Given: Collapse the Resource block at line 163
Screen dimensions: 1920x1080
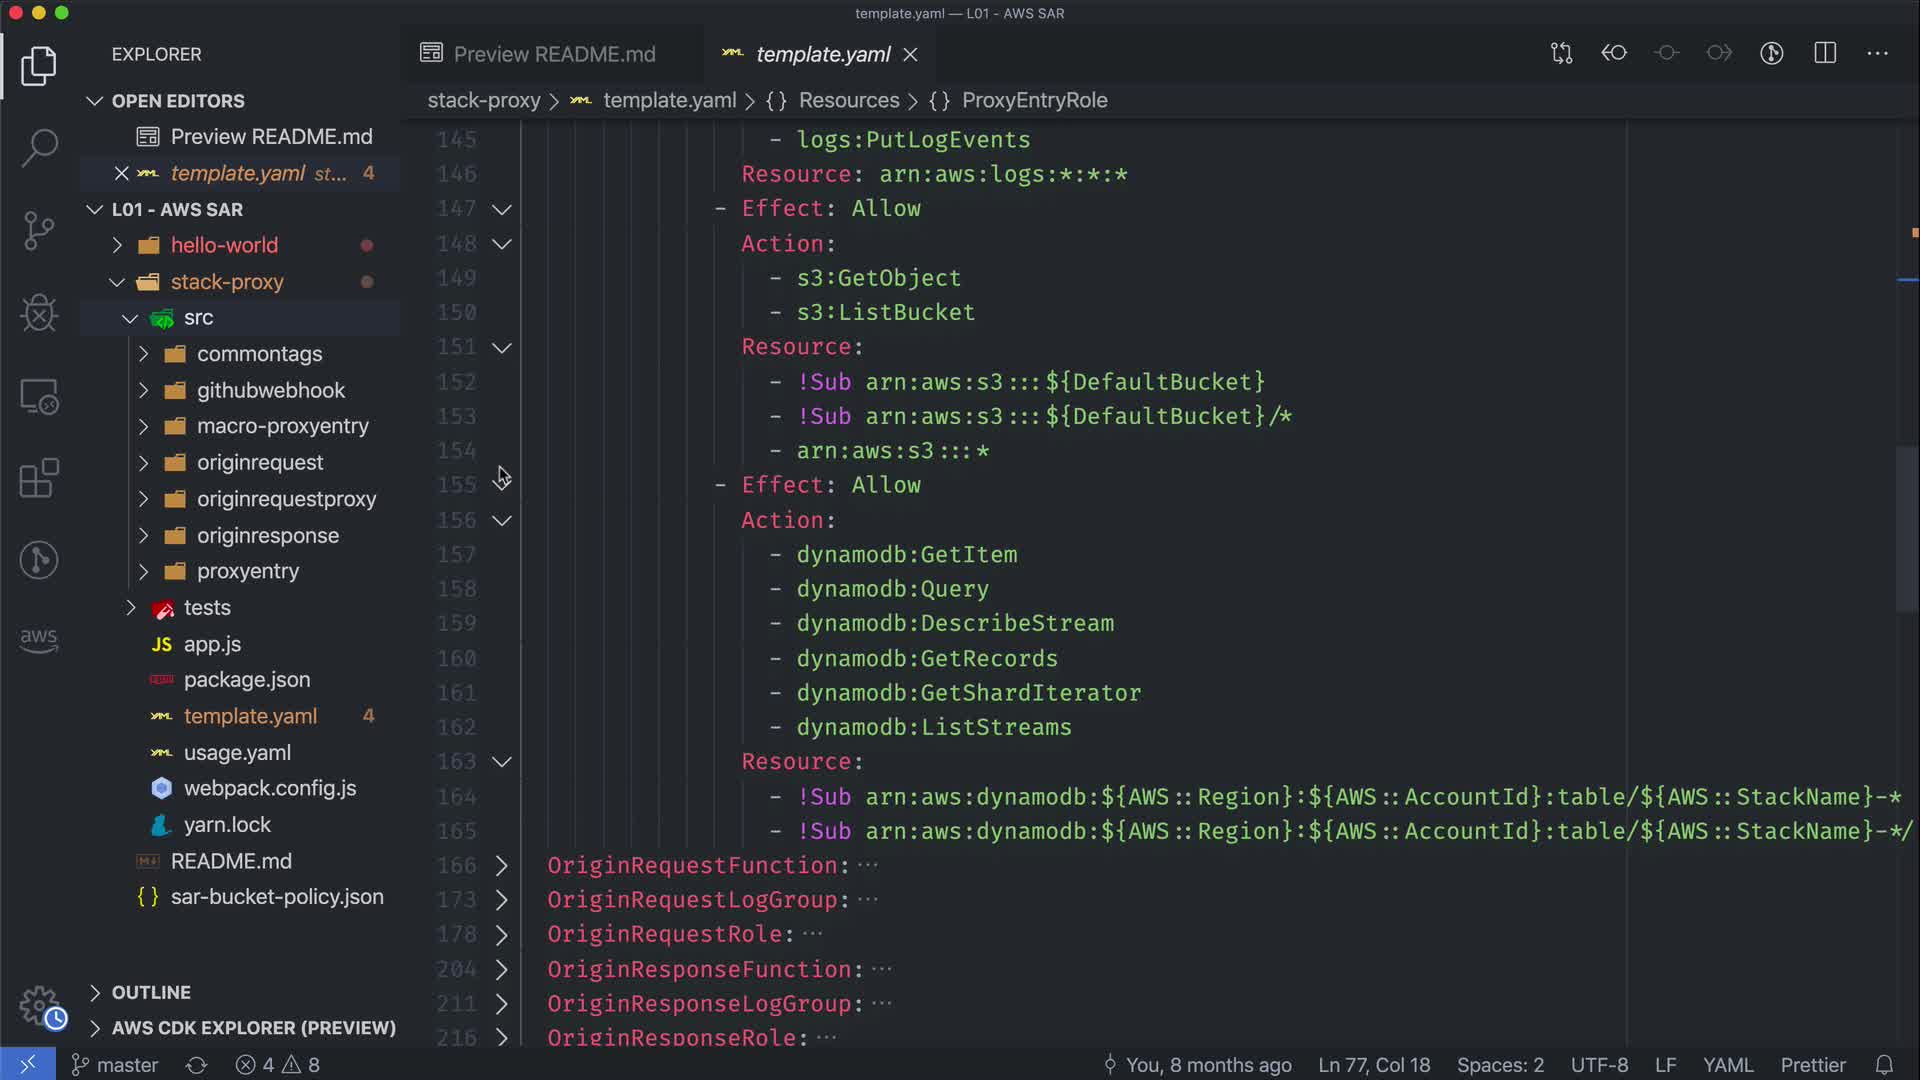Looking at the screenshot, I should click(x=502, y=762).
